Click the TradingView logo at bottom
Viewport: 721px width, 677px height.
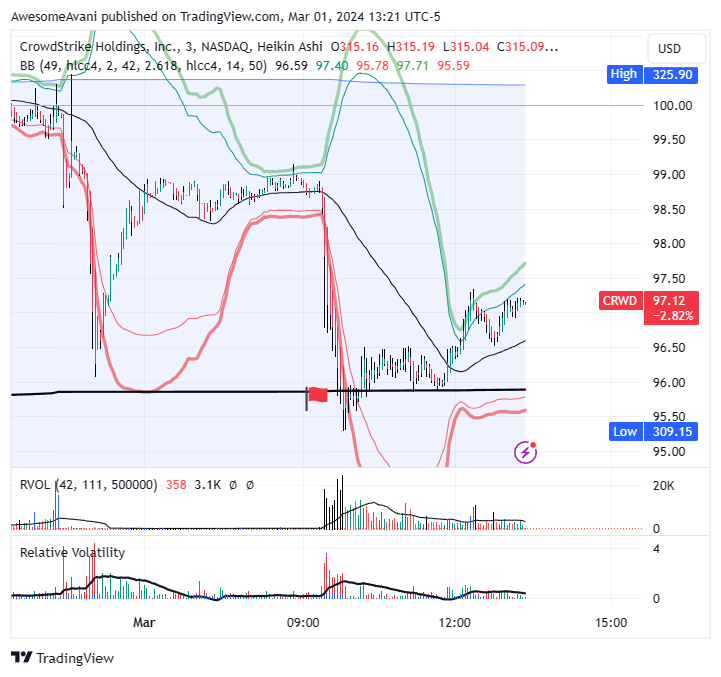click(63, 658)
